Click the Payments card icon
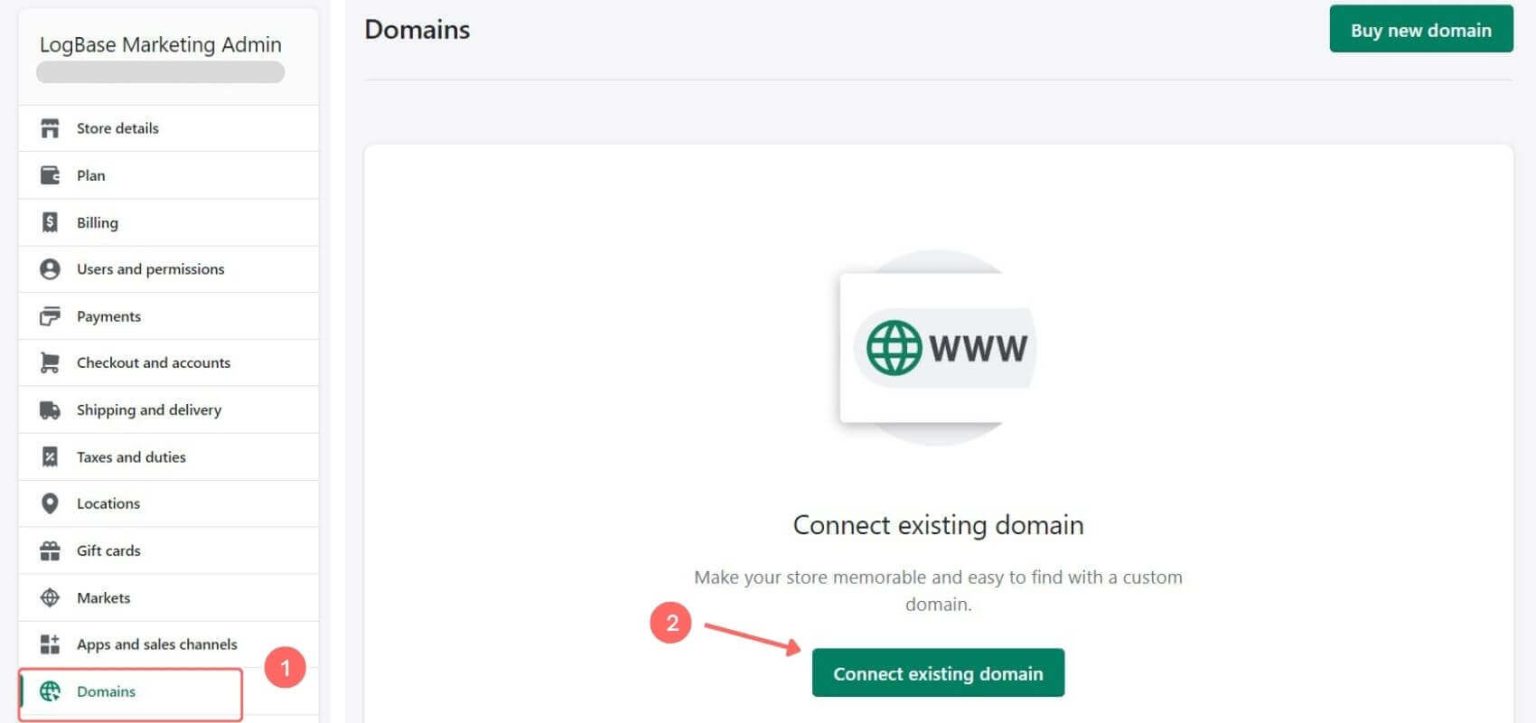Screen dimensions: 1536x723 point(50,316)
